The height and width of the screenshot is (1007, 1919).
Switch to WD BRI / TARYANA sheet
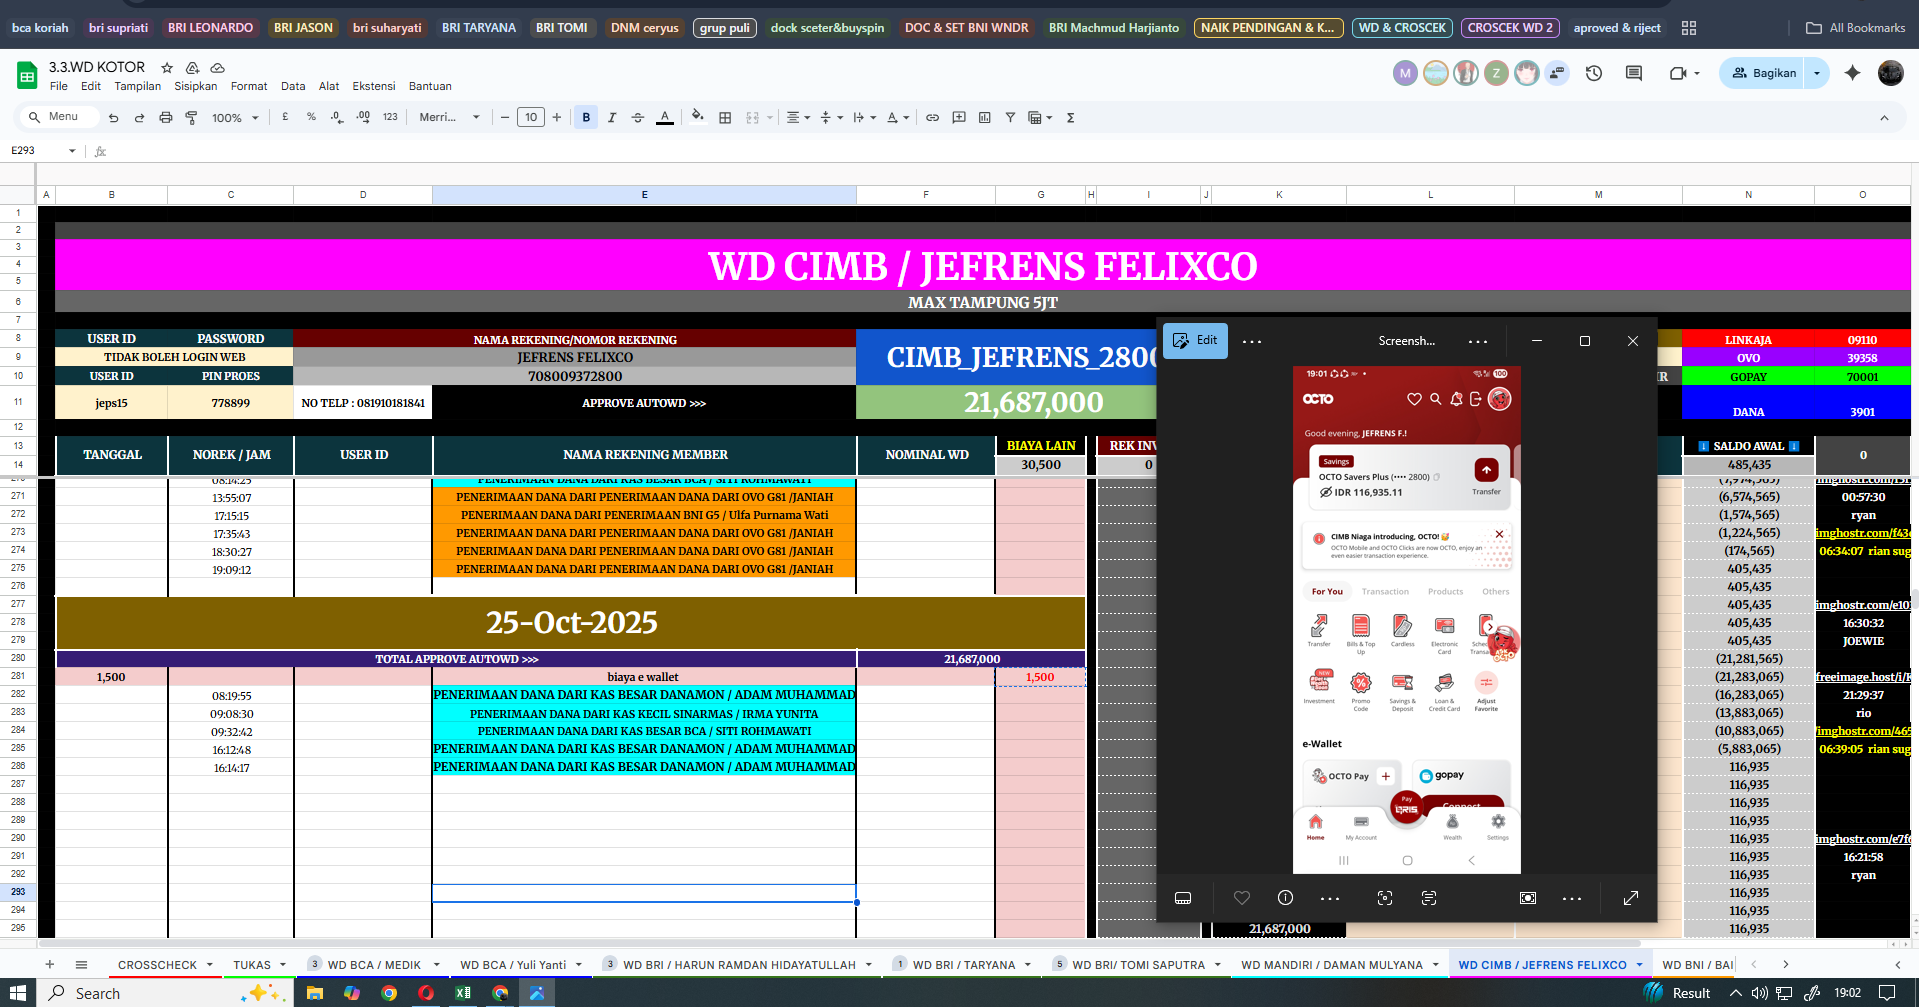(x=964, y=965)
